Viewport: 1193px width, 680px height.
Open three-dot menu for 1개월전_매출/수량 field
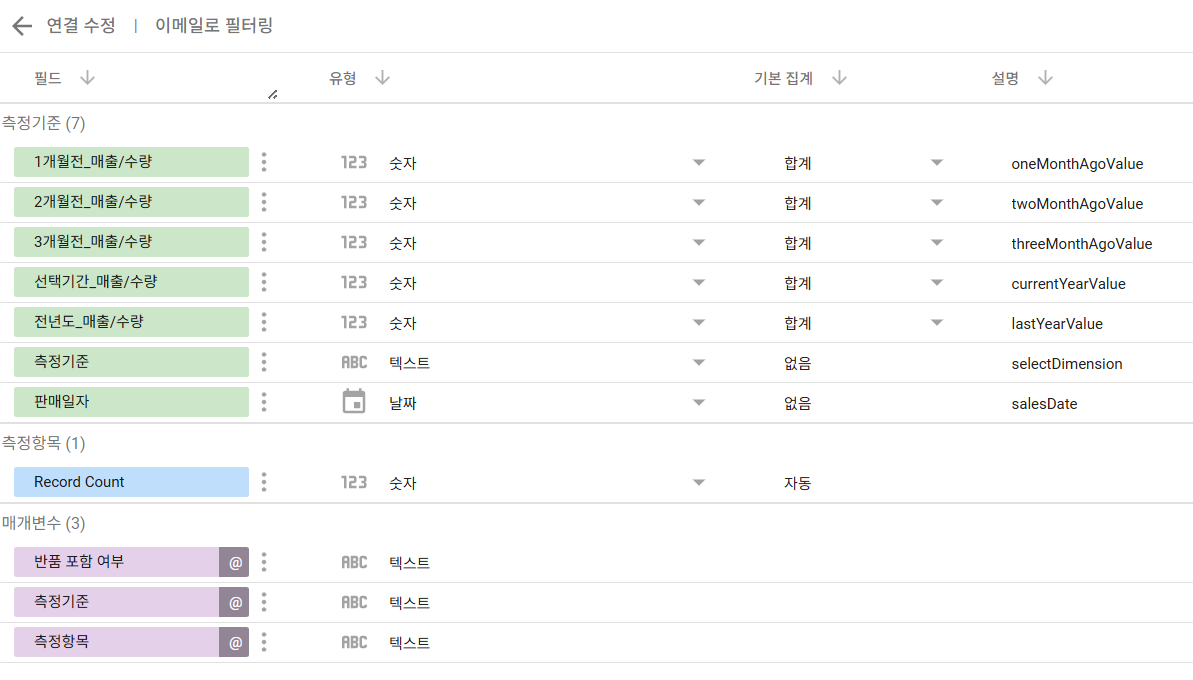264,162
